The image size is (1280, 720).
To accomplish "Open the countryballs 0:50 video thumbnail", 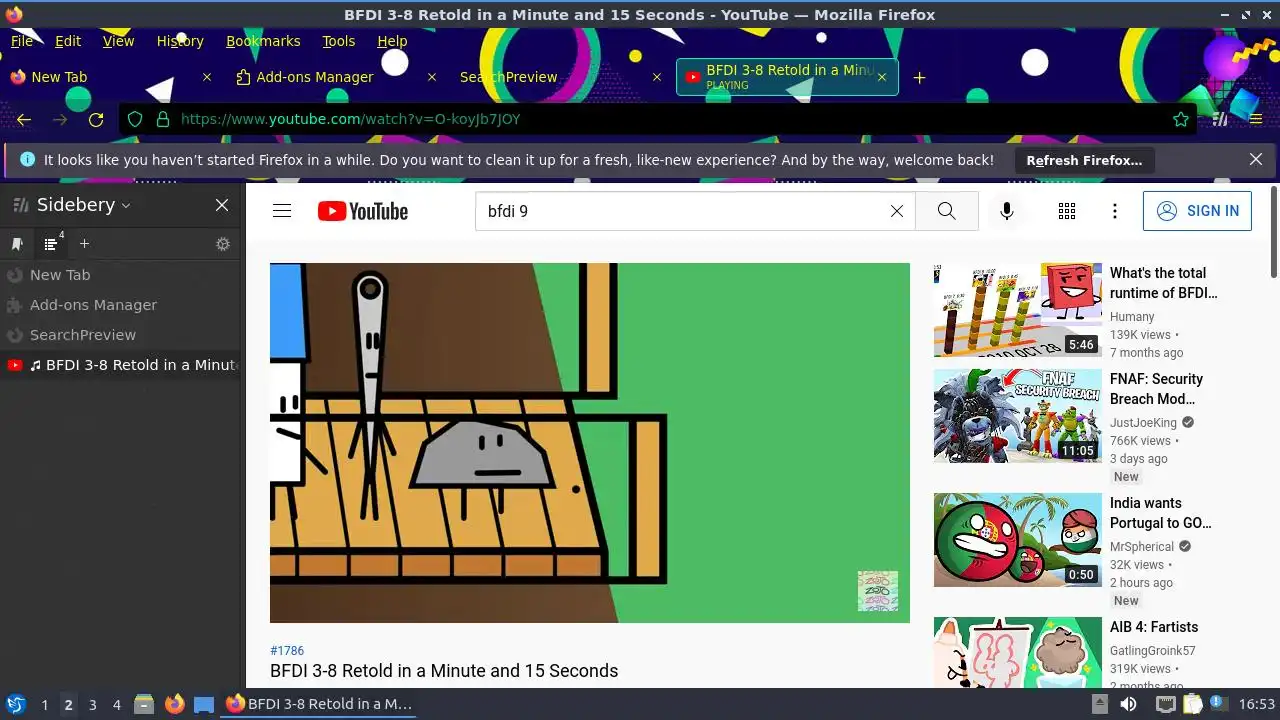I will pos(1018,540).
